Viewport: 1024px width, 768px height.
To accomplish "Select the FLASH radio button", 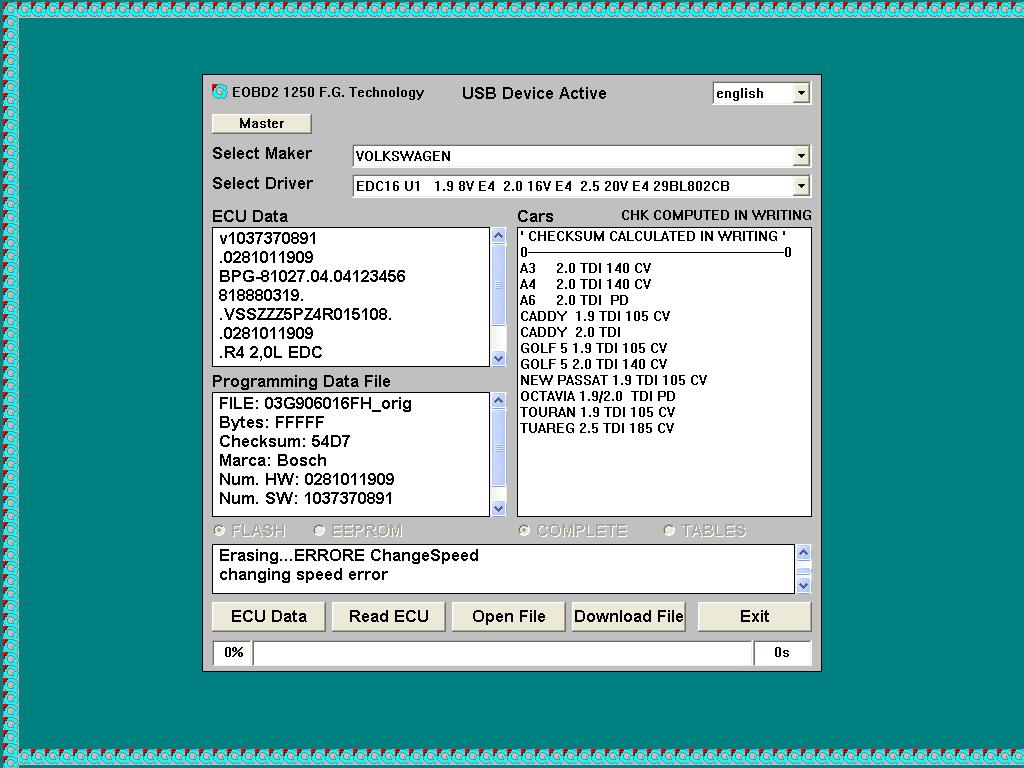I will point(220,530).
